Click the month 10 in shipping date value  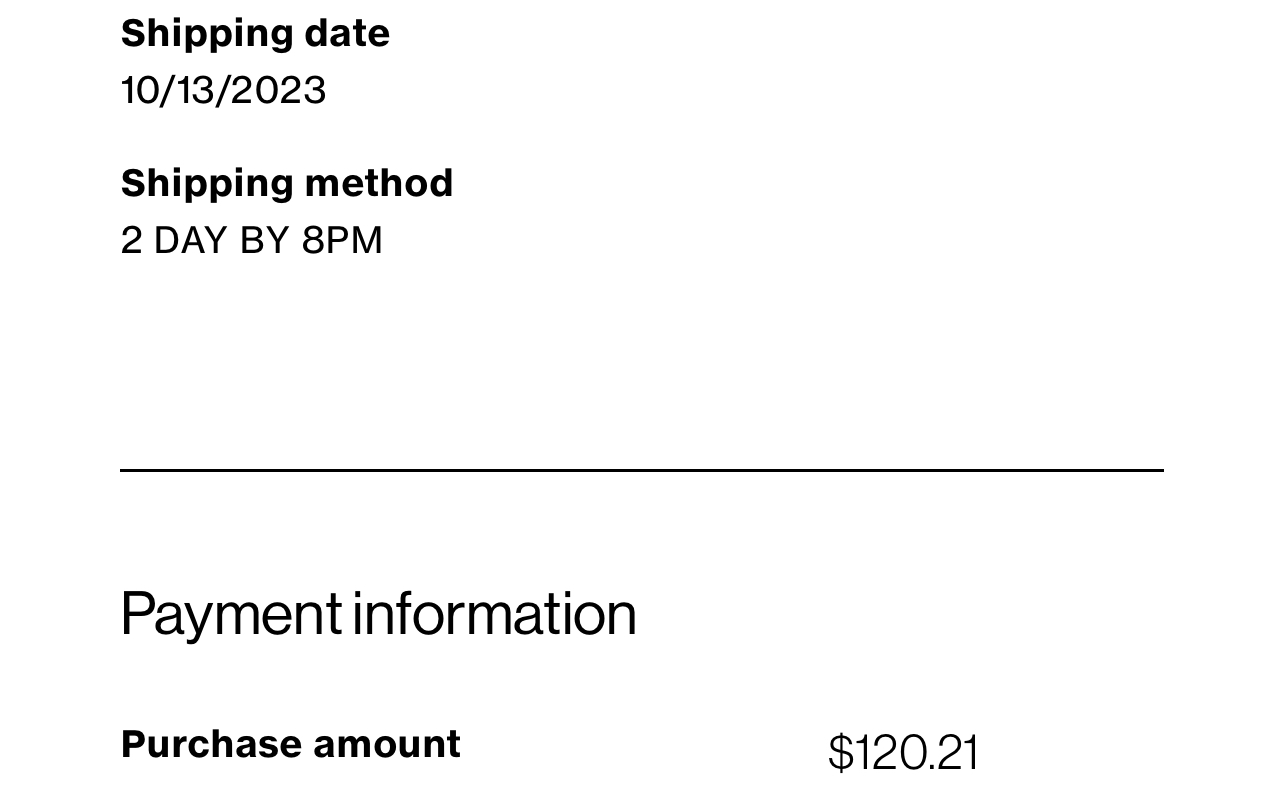point(140,90)
